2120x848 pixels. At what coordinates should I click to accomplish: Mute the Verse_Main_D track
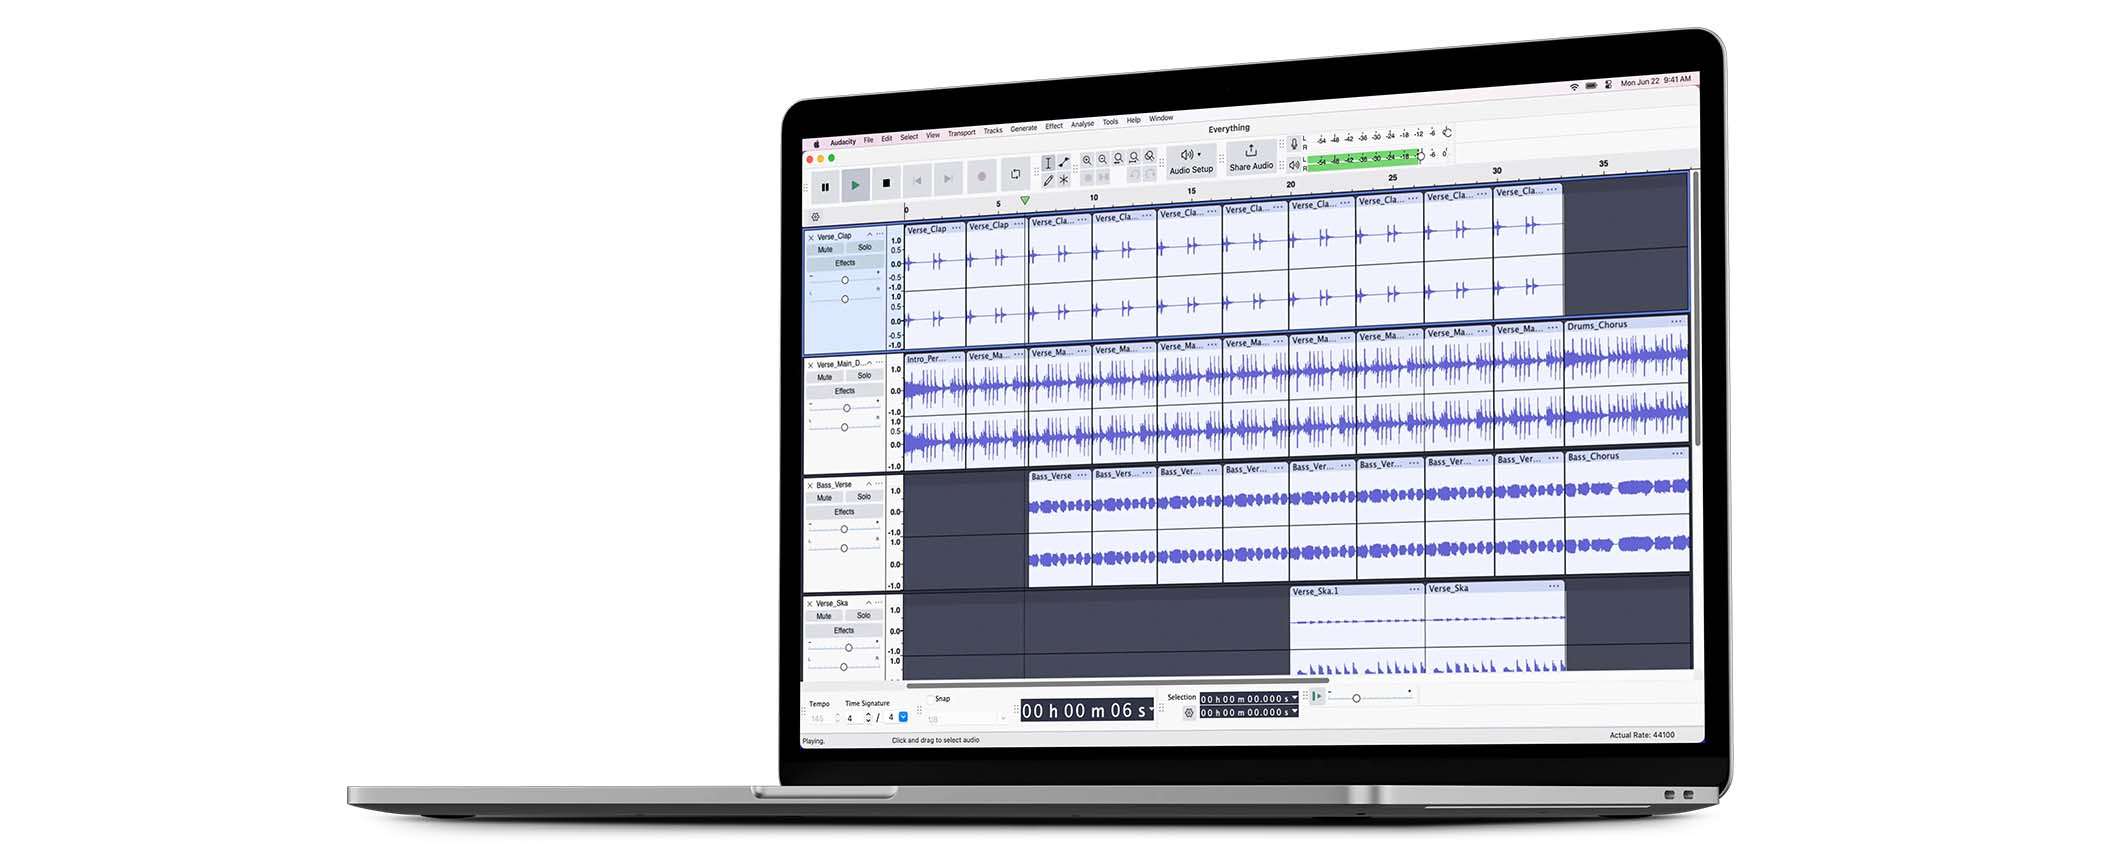click(x=825, y=377)
